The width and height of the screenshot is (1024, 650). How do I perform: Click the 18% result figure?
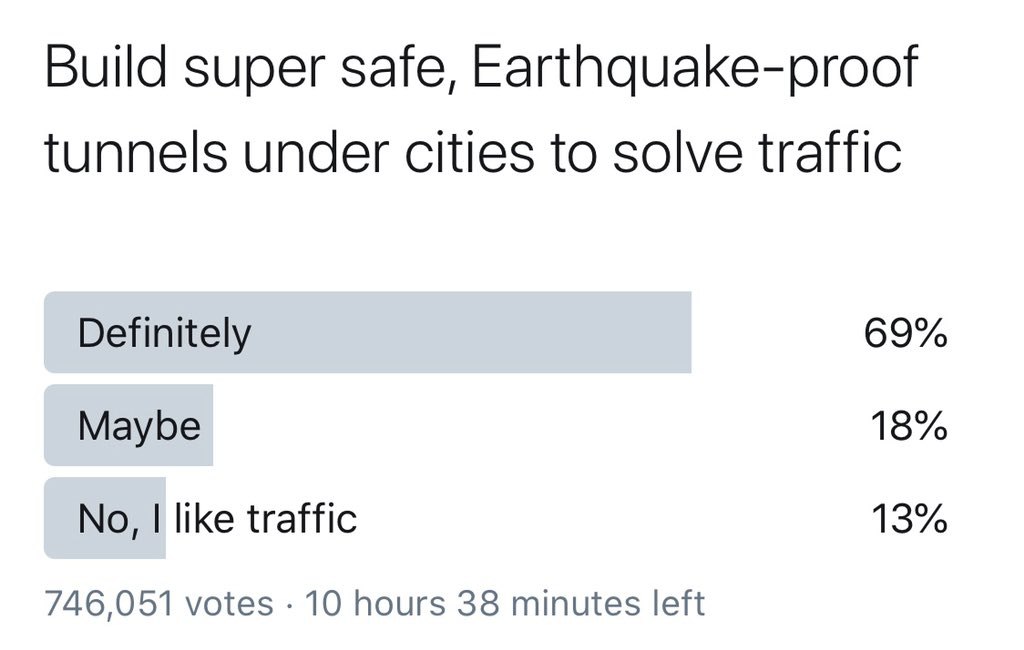tap(908, 426)
